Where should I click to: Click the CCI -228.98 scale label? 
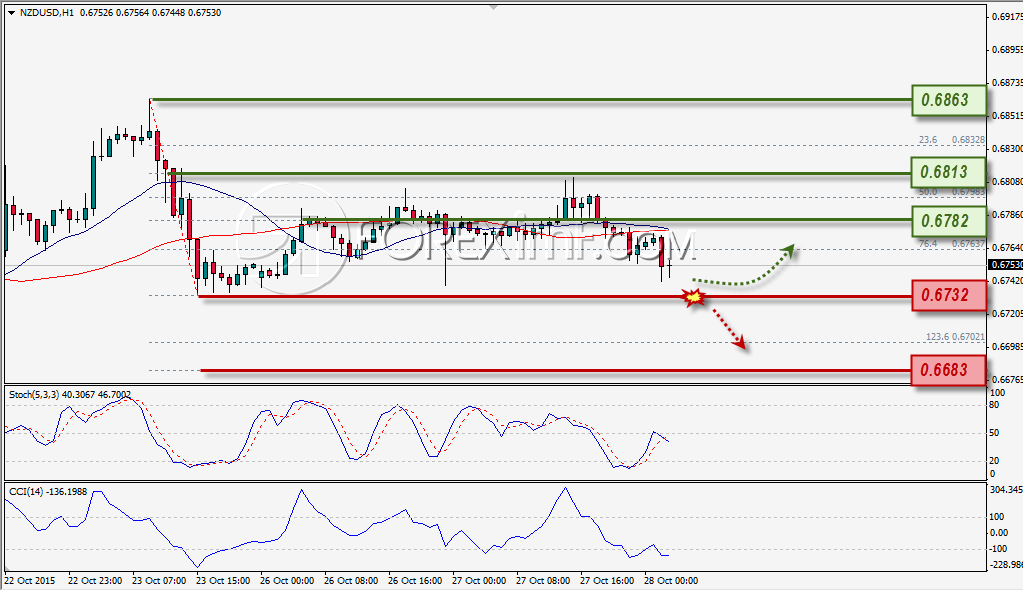(x=1006, y=564)
